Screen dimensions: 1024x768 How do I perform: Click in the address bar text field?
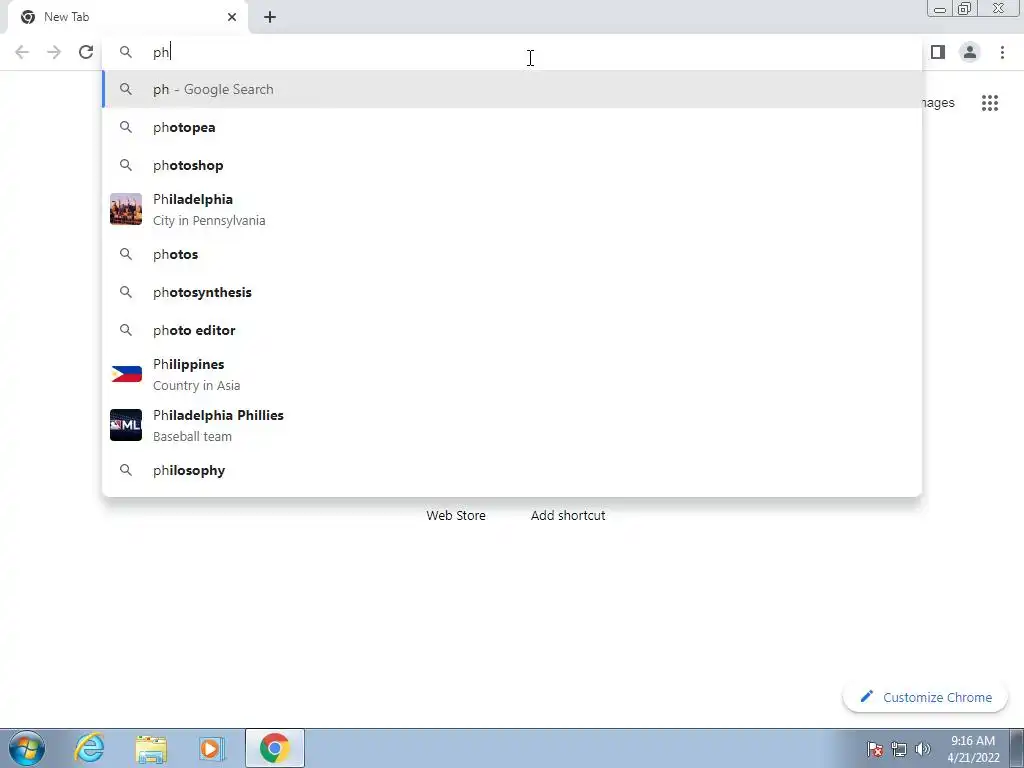pos(512,52)
